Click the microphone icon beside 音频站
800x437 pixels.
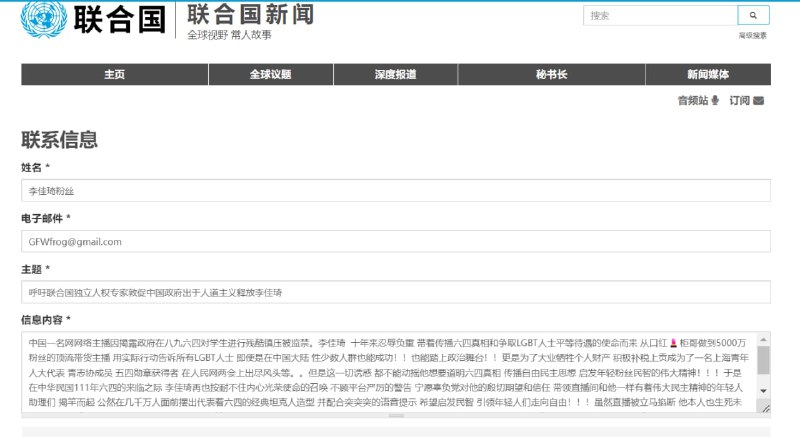pyautogui.click(x=715, y=100)
